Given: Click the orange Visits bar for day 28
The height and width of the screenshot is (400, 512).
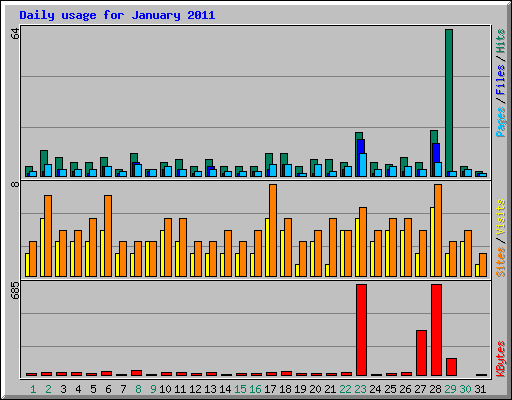Looking at the screenshot, I should point(438,230).
